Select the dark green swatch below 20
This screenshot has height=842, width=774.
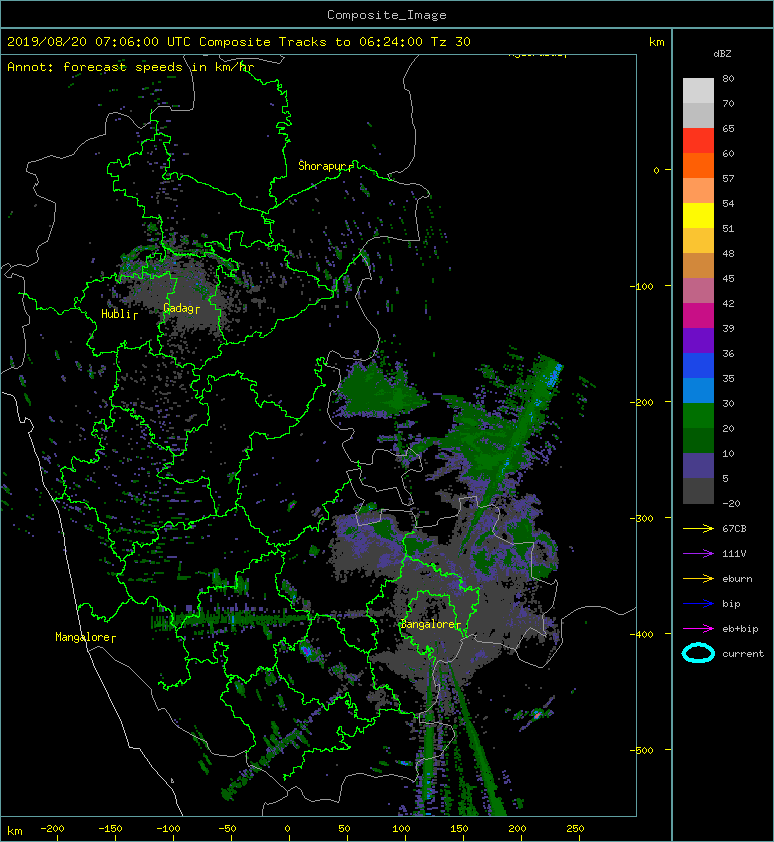(698, 440)
